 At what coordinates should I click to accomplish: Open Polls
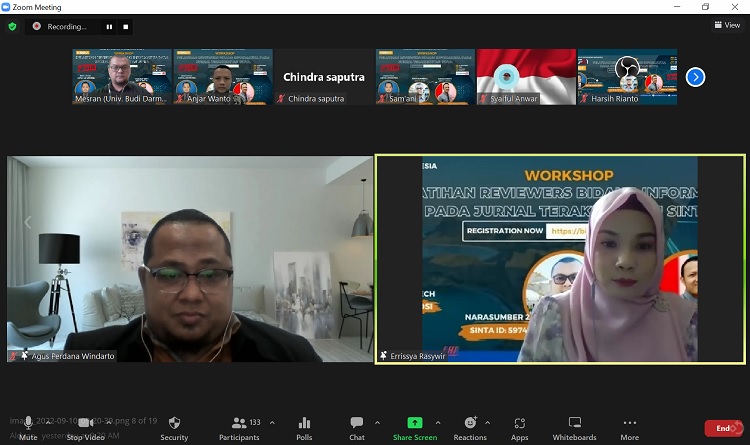coord(304,428)
